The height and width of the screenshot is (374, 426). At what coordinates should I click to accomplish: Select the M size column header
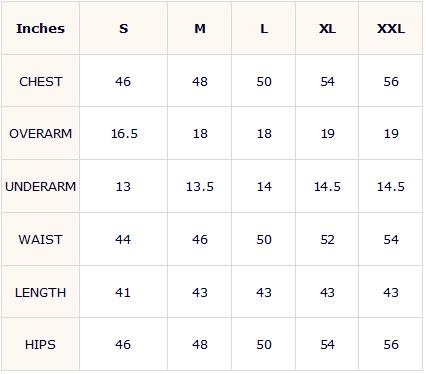200,29
